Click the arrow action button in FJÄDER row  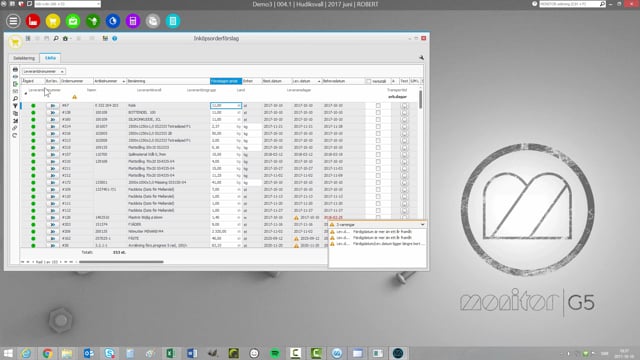(x=52, y=224)
